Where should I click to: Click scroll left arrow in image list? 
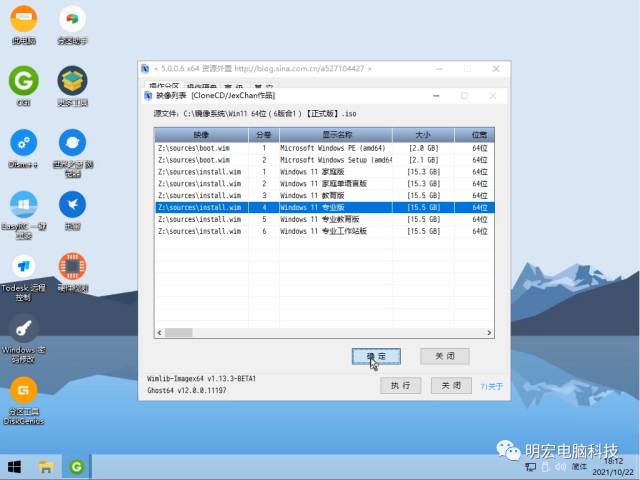160,333
